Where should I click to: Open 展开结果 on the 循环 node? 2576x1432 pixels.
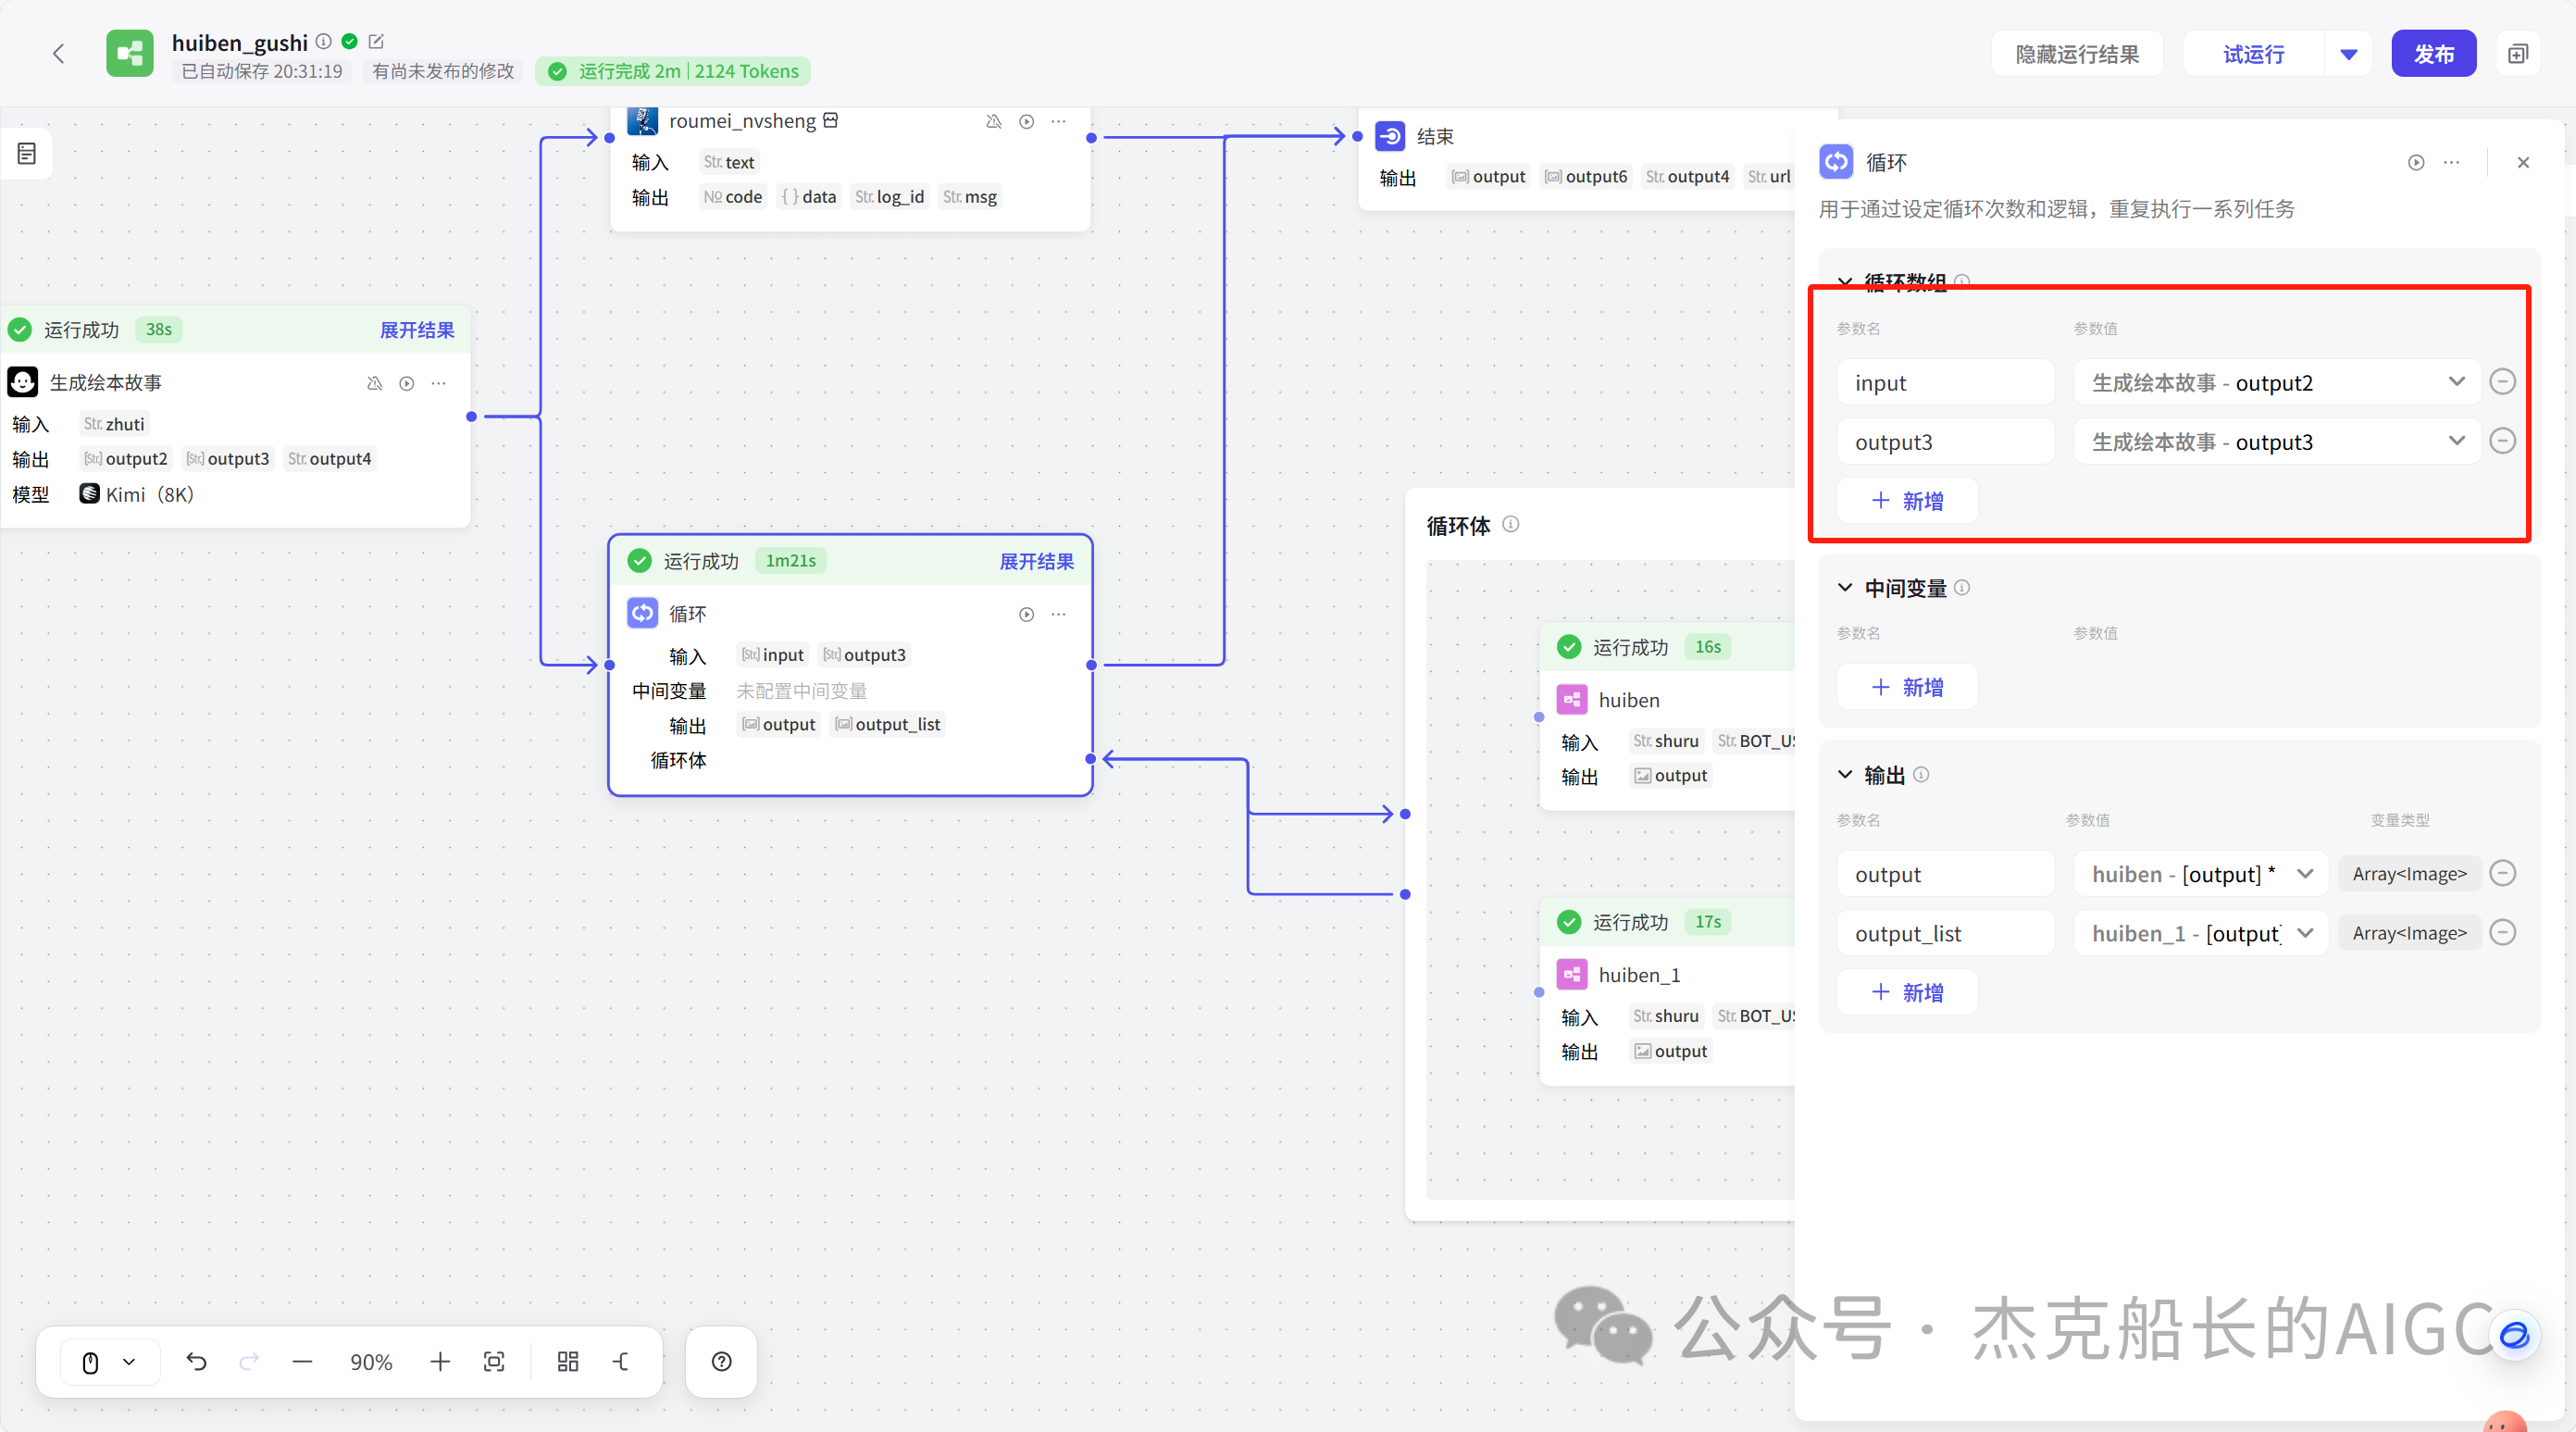click(1037, 561)
